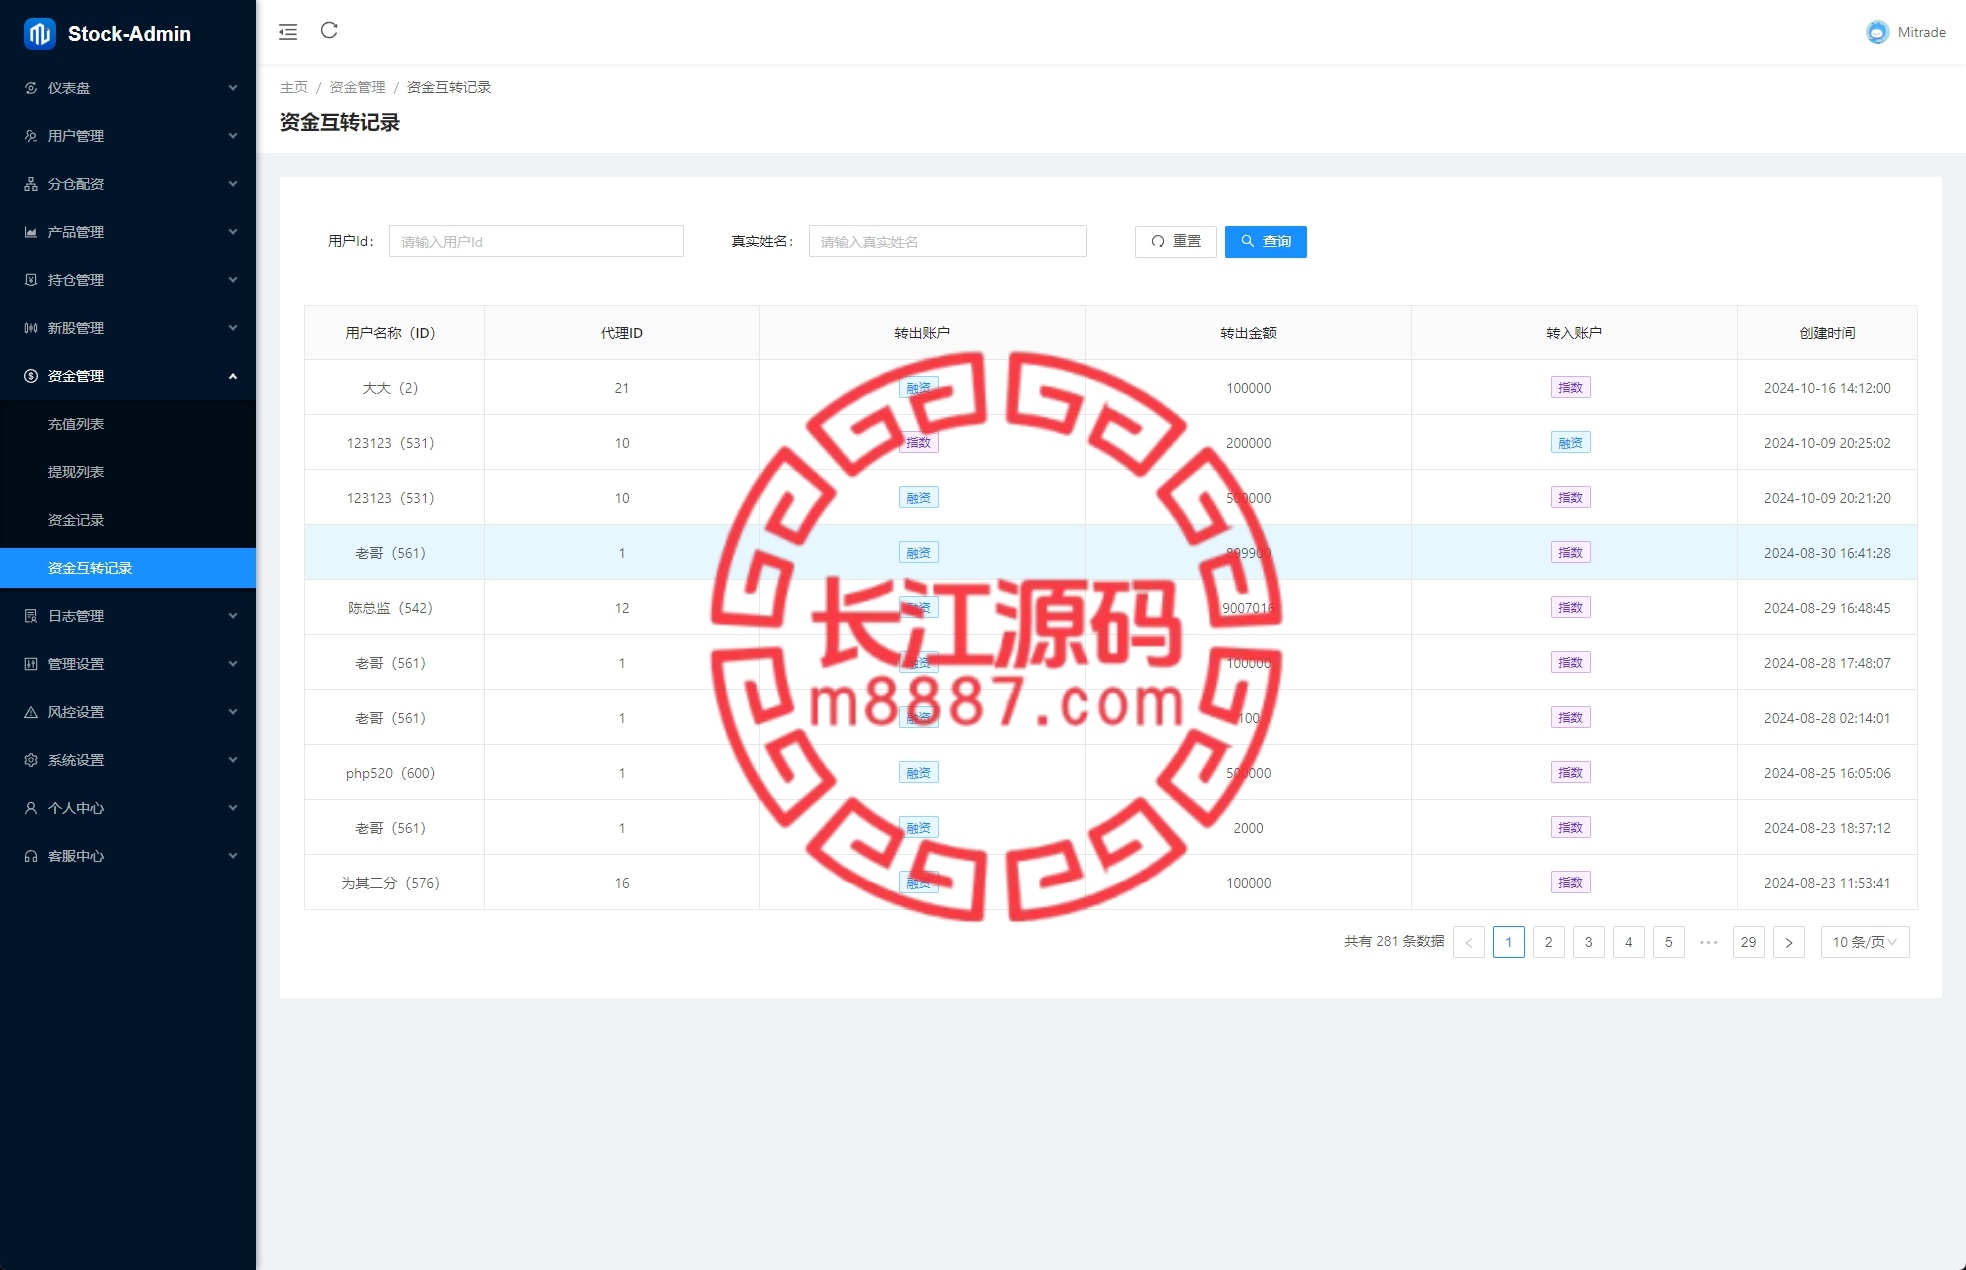Click the Stock-Admin logo icon
Viewport: 1966px width, 1270px height.
click(x=39, y=34)
